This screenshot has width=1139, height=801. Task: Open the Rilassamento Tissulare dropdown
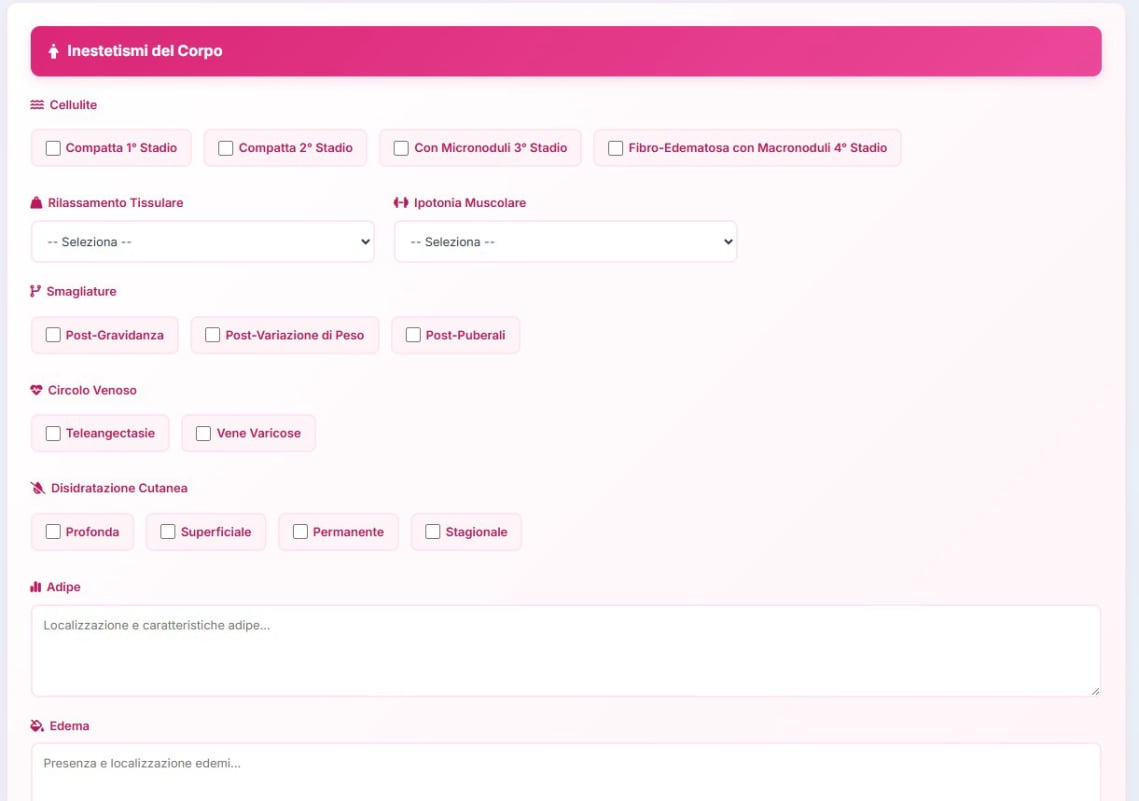coord(203,242)
